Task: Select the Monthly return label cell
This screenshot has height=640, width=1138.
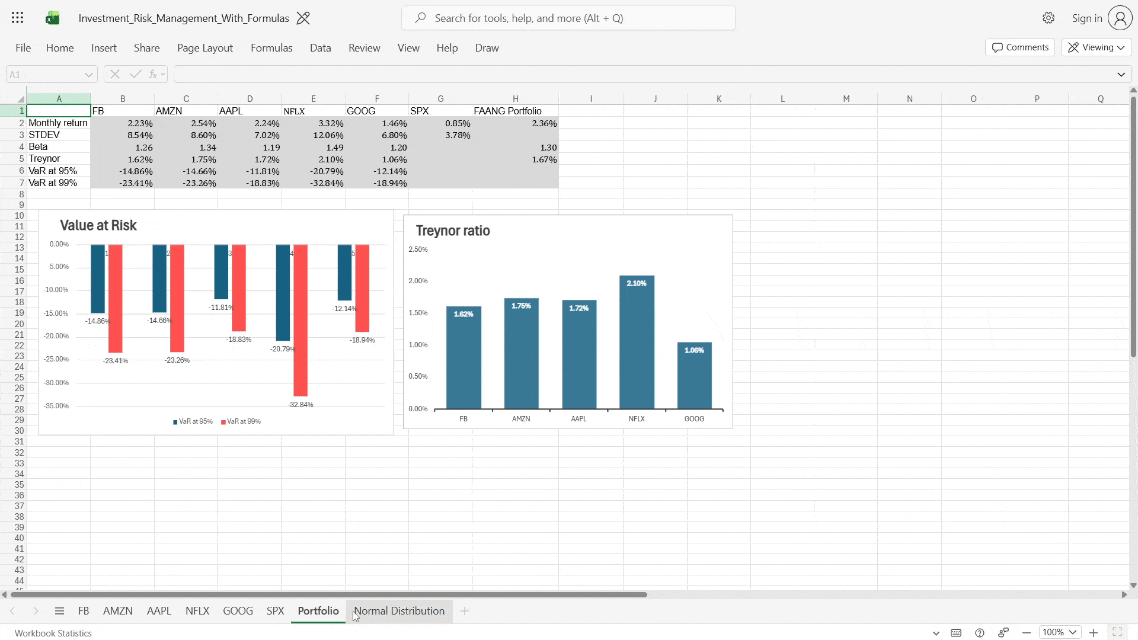Action: (x=59, y=123)
